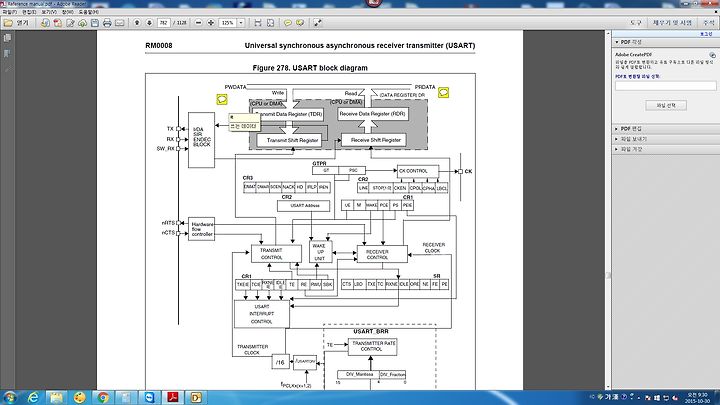Screen dimensions: 720x405
Task: Open the 도움말 menu
Action: (x=88, y=12)
